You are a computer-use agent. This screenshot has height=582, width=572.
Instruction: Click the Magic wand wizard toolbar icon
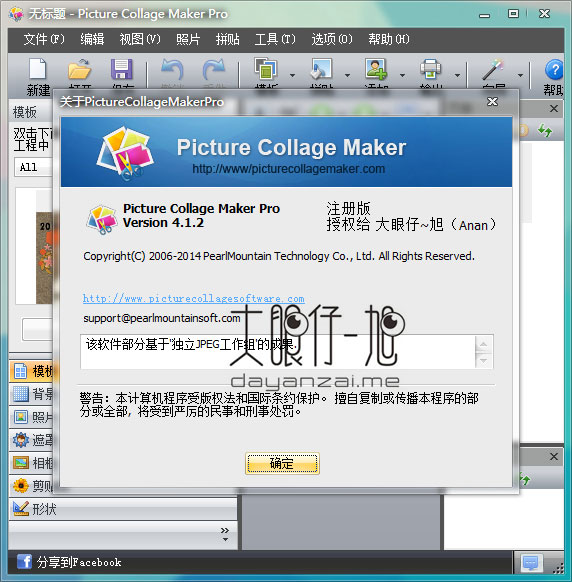(x=493, y=69)
